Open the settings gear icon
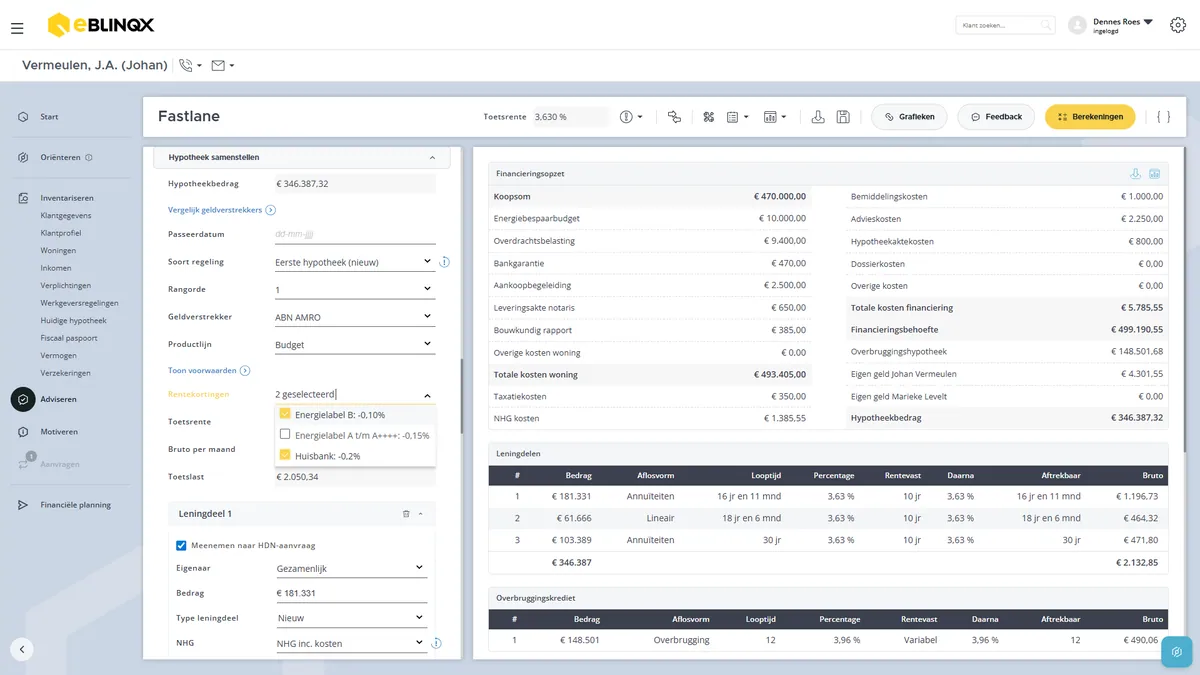 point(1177,25)
